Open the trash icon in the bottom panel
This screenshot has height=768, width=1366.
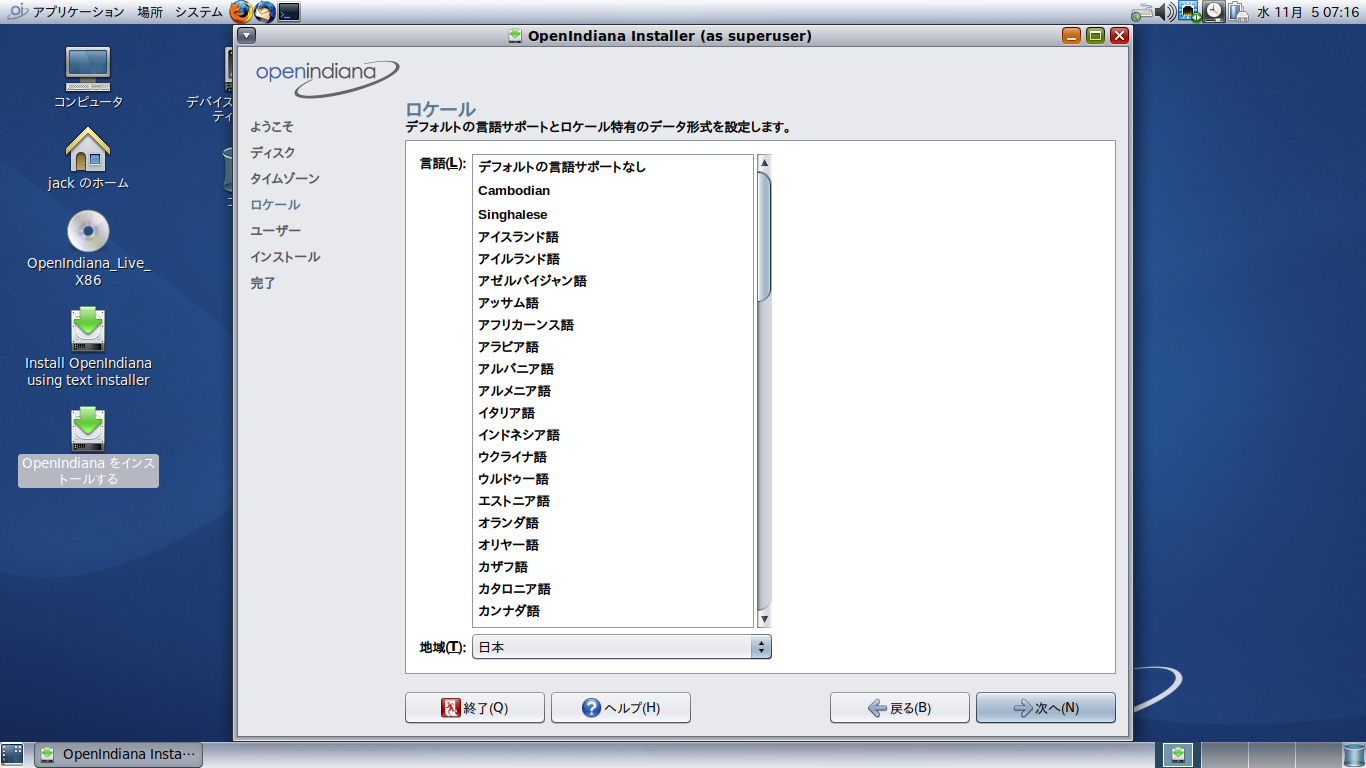point(1353,754)
